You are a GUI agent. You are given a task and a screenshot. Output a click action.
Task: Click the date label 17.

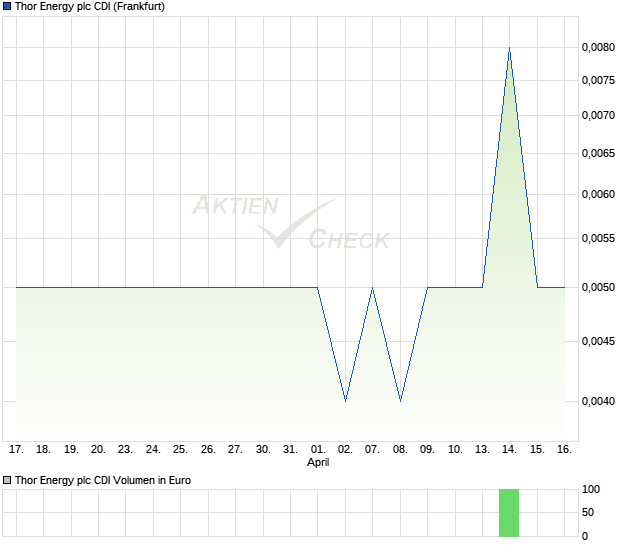tap(16, 450)
